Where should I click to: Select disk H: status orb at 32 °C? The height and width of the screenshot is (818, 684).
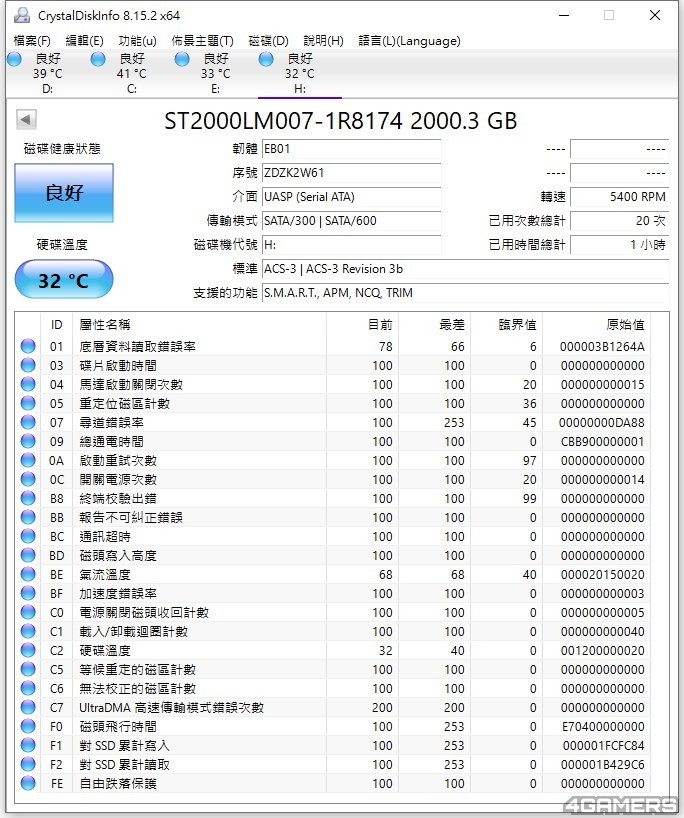coord(266,59)
